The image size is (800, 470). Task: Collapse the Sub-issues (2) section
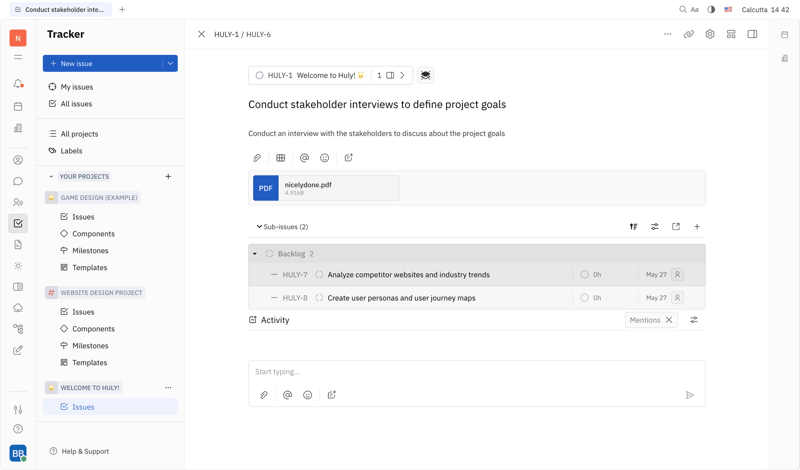coord(259,227)
